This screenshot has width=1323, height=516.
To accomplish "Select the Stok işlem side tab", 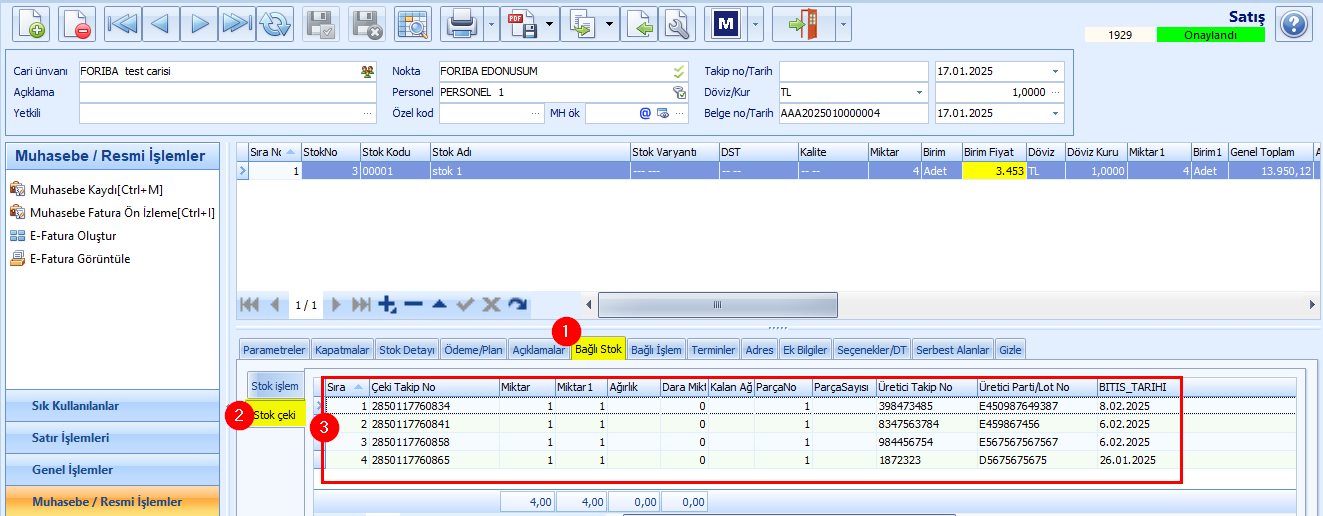I will tap(274, 385).
